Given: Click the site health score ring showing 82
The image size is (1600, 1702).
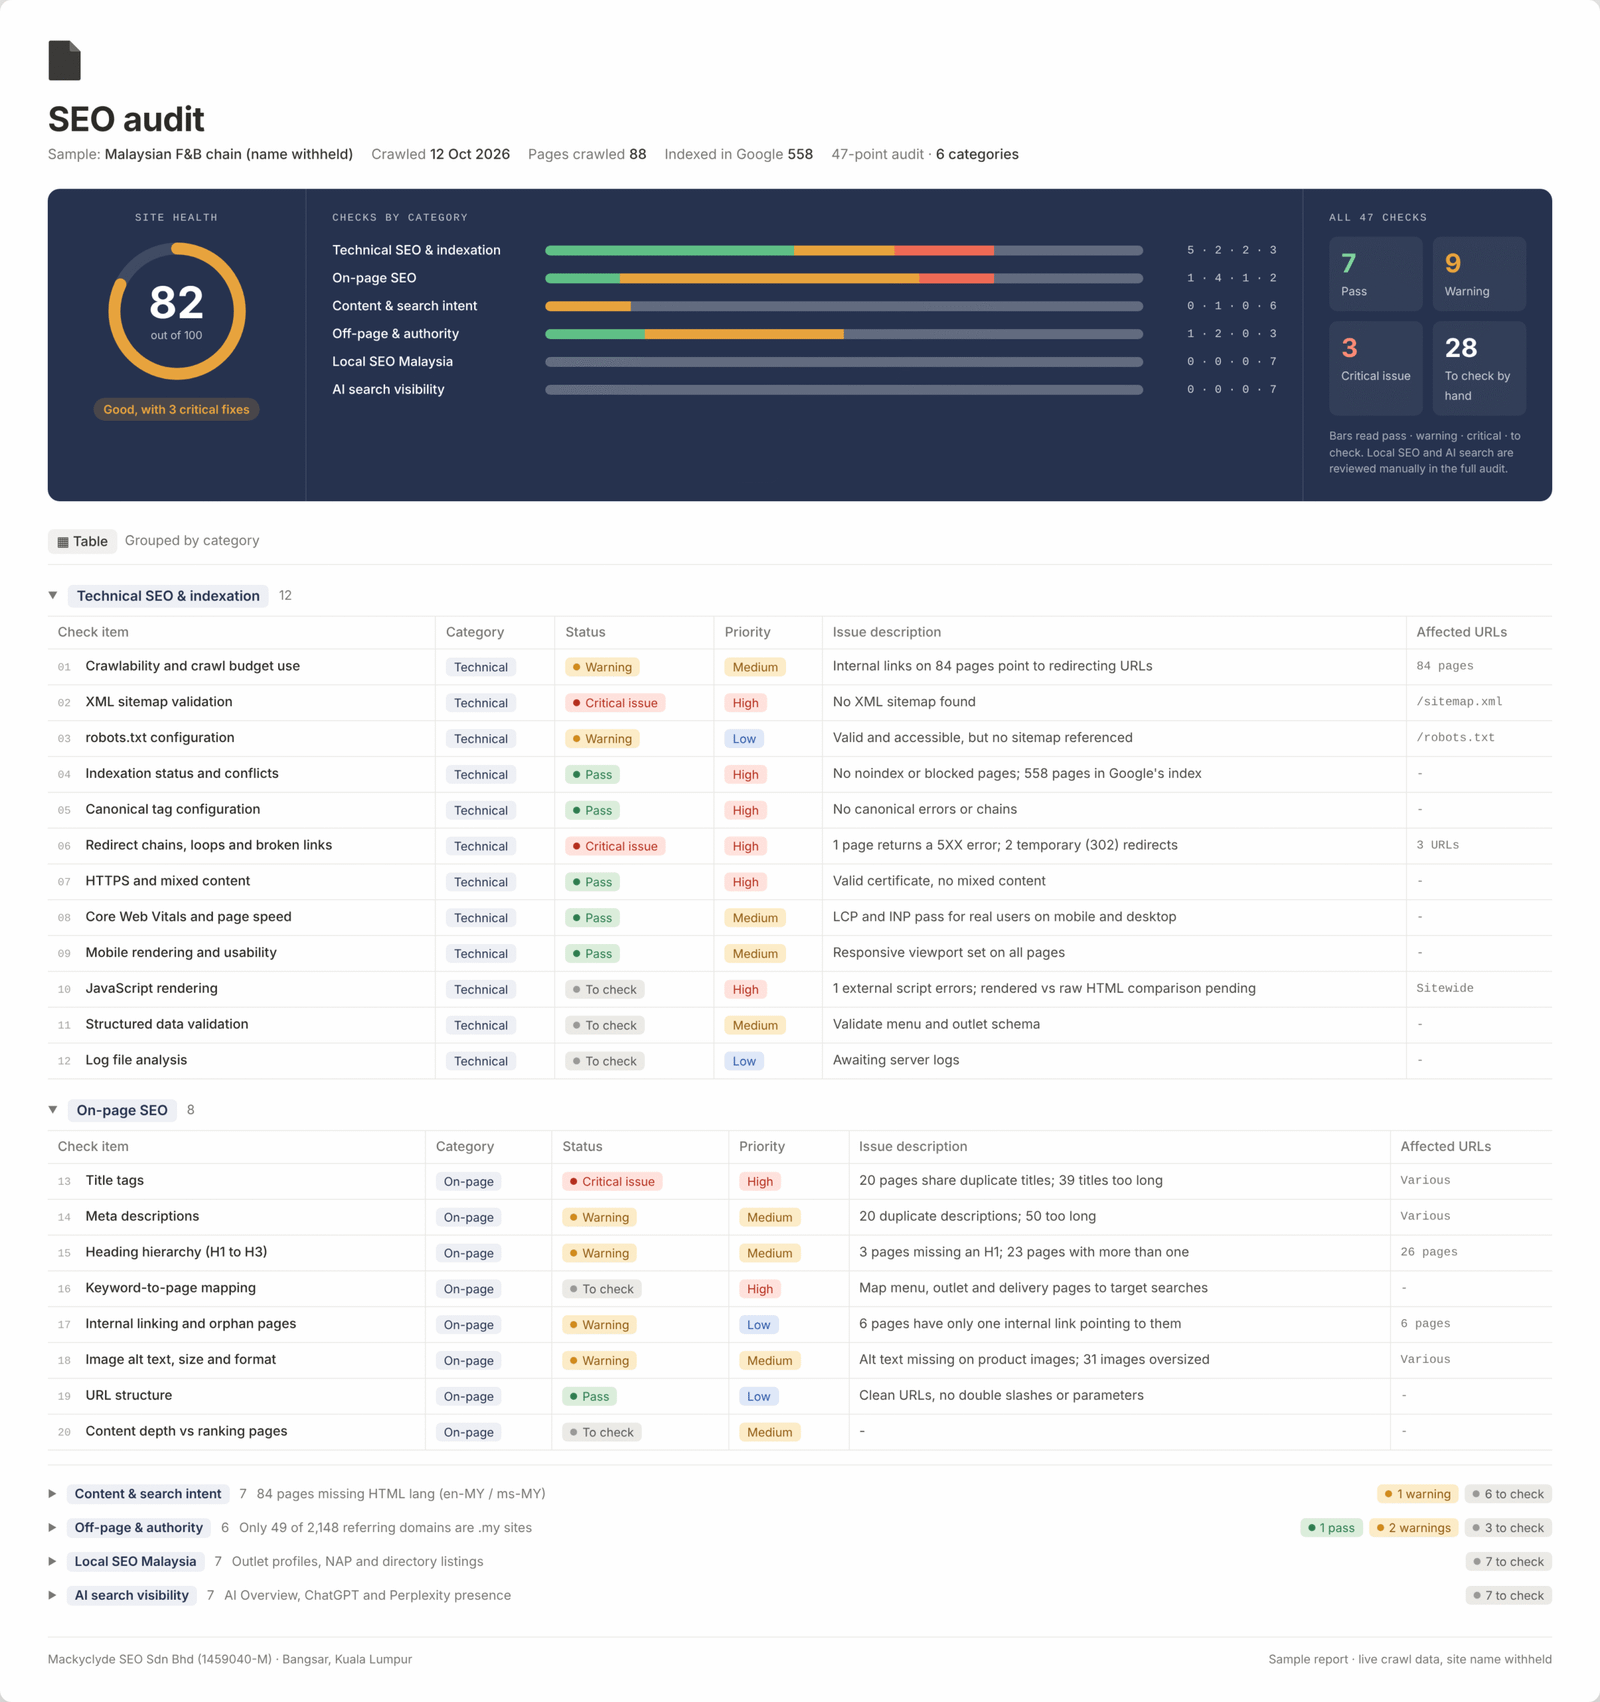Looking at the screenshot, I should click(x=177, y=311).
